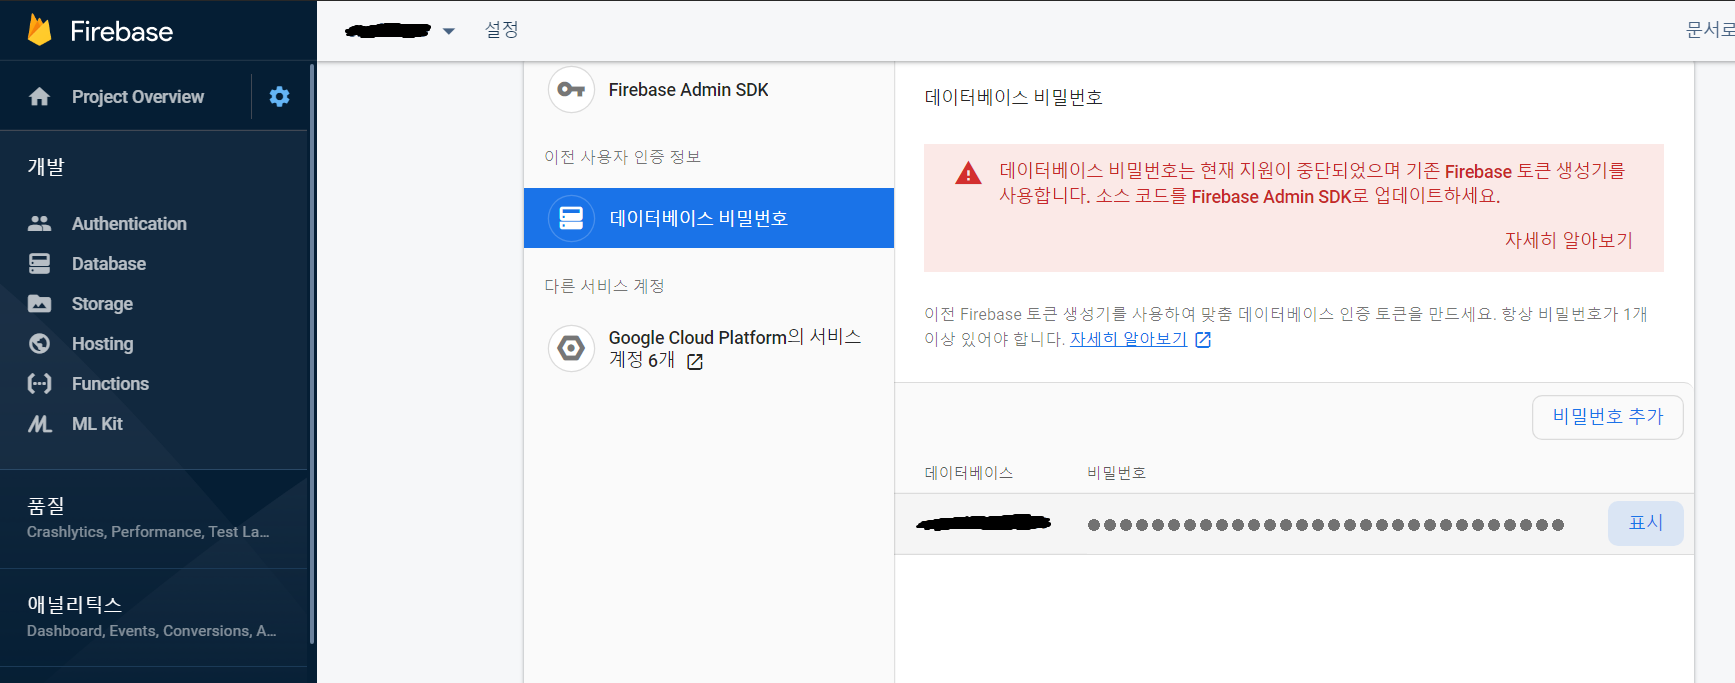Click the Functions brackets icon
Image resolution: width=1735 pixels, height=683 pixels.
click(x=39, y=383)
